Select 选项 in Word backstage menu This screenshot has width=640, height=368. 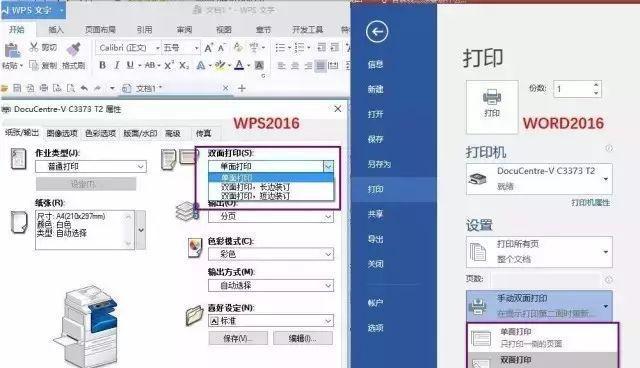click(x=375, y=328)
